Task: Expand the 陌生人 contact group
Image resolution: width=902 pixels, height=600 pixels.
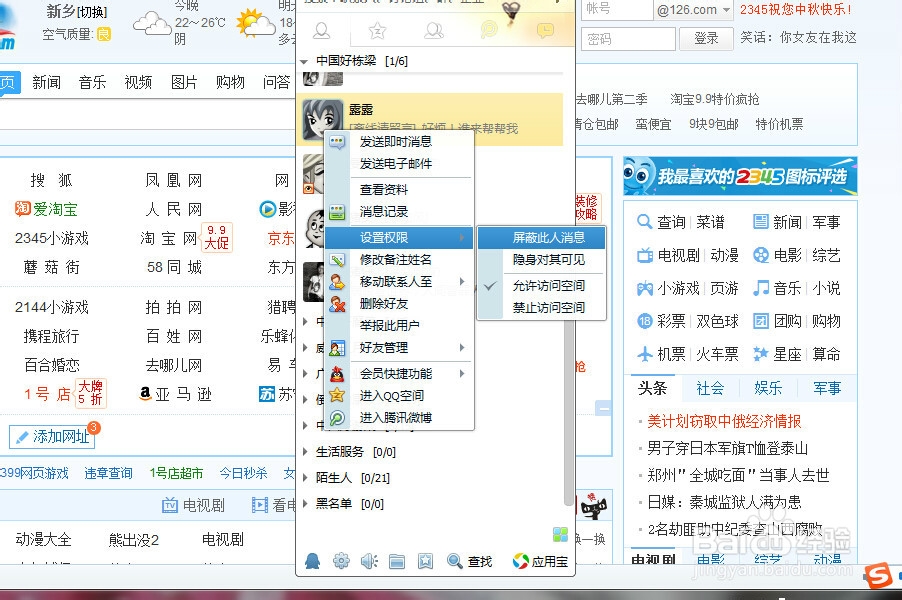Action: pos(305,478)
